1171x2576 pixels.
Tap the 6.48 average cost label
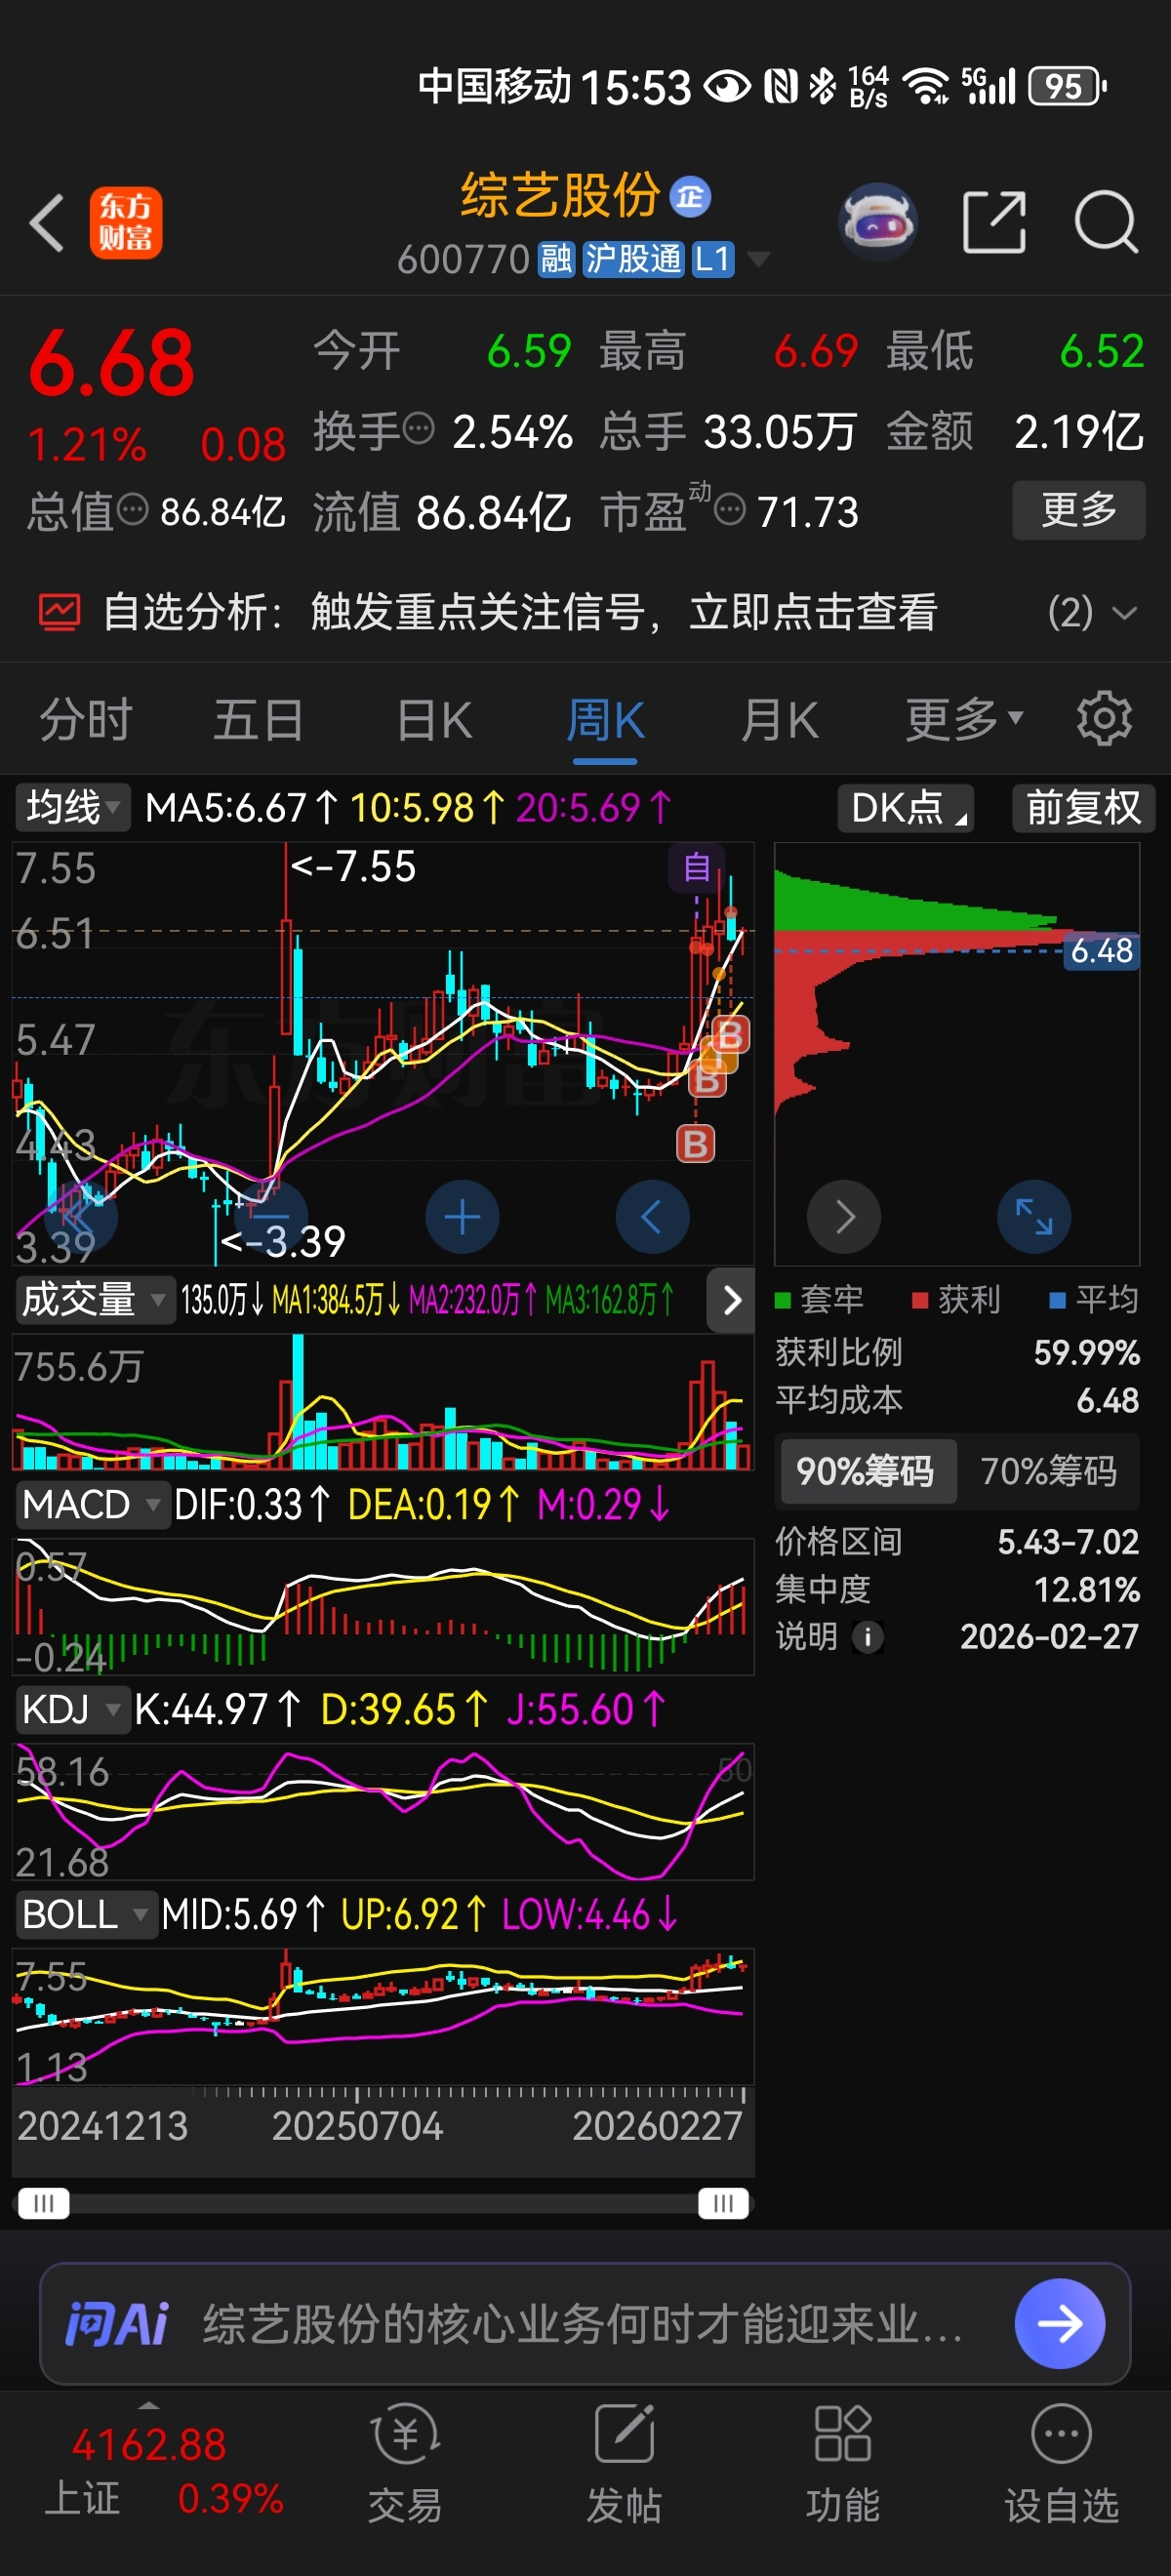pyautogui.click(x=1101, y=950)
